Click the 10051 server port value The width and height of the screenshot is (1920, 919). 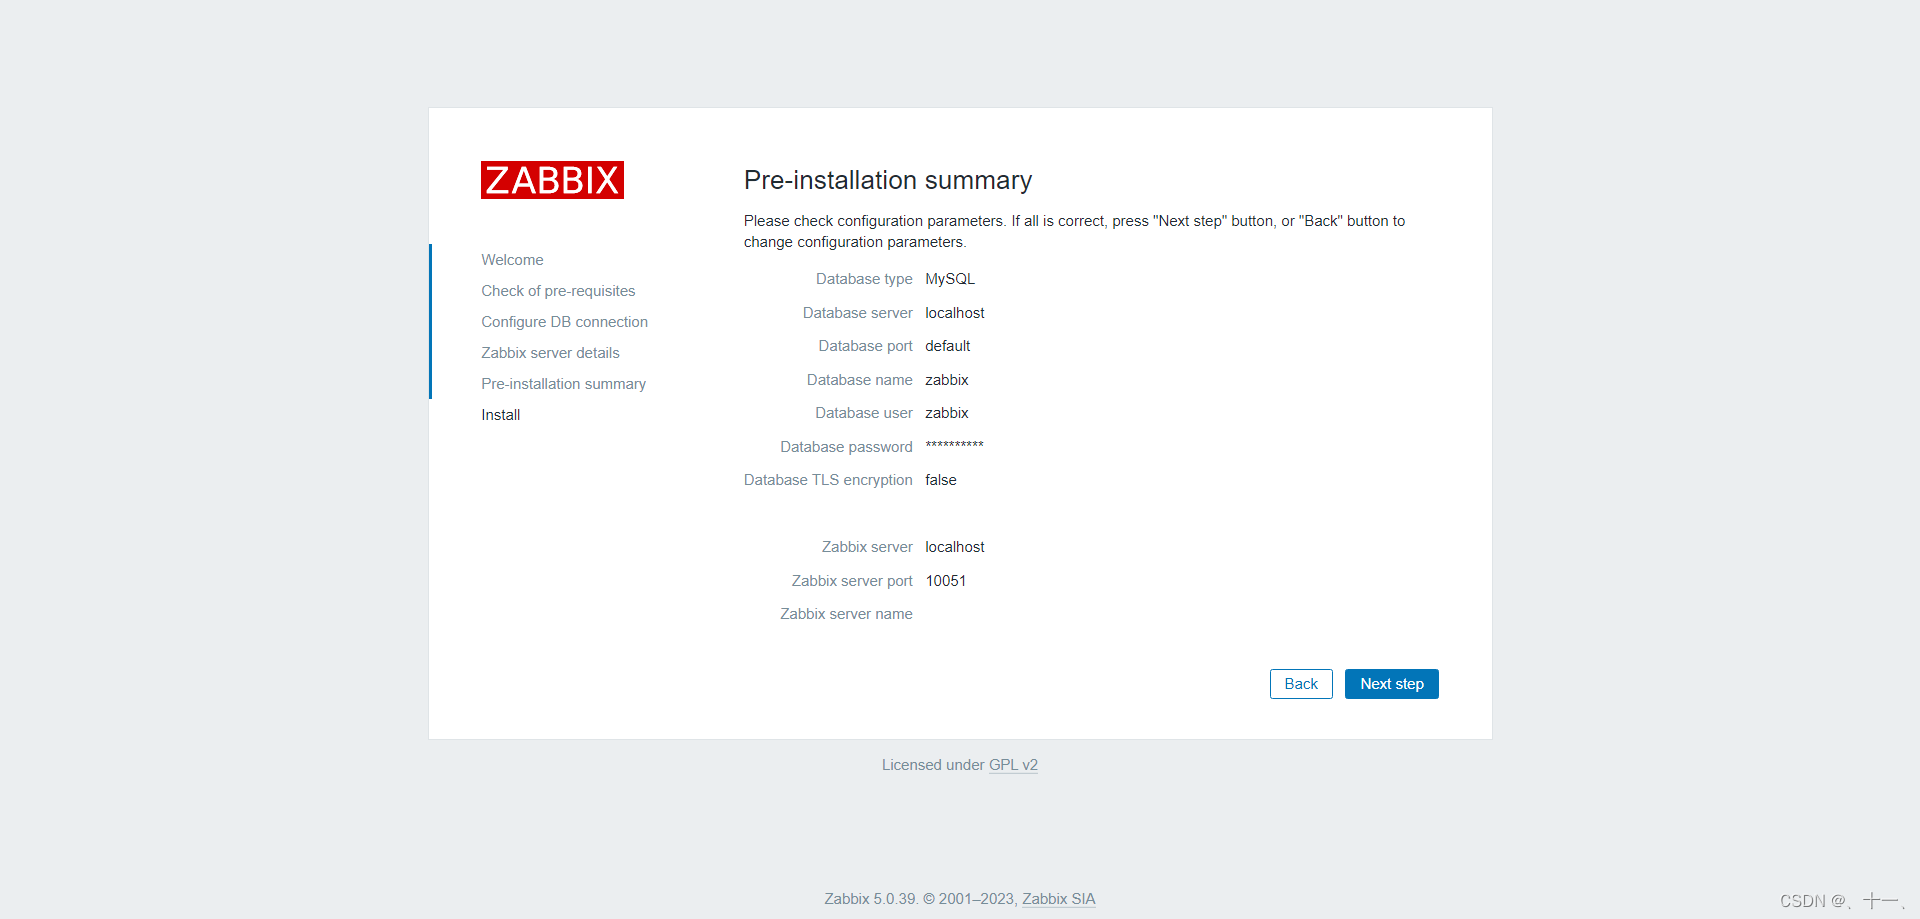[x=946, y=581]
